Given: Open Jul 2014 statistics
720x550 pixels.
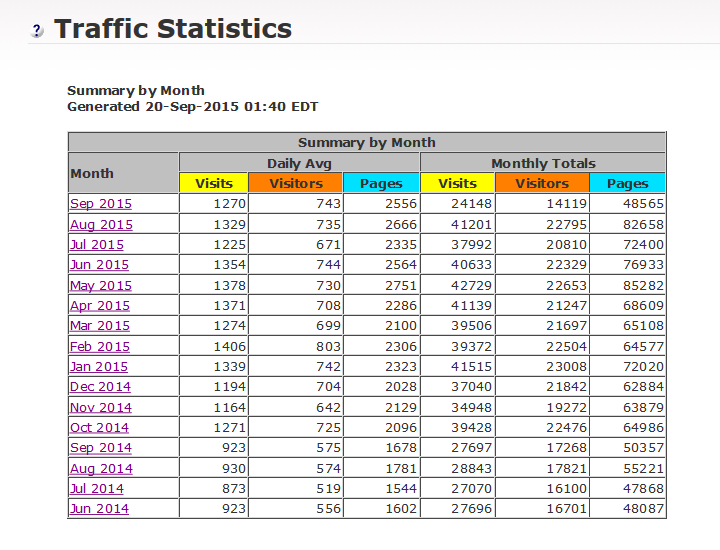Looking at the screenshot, I should 97,489.
